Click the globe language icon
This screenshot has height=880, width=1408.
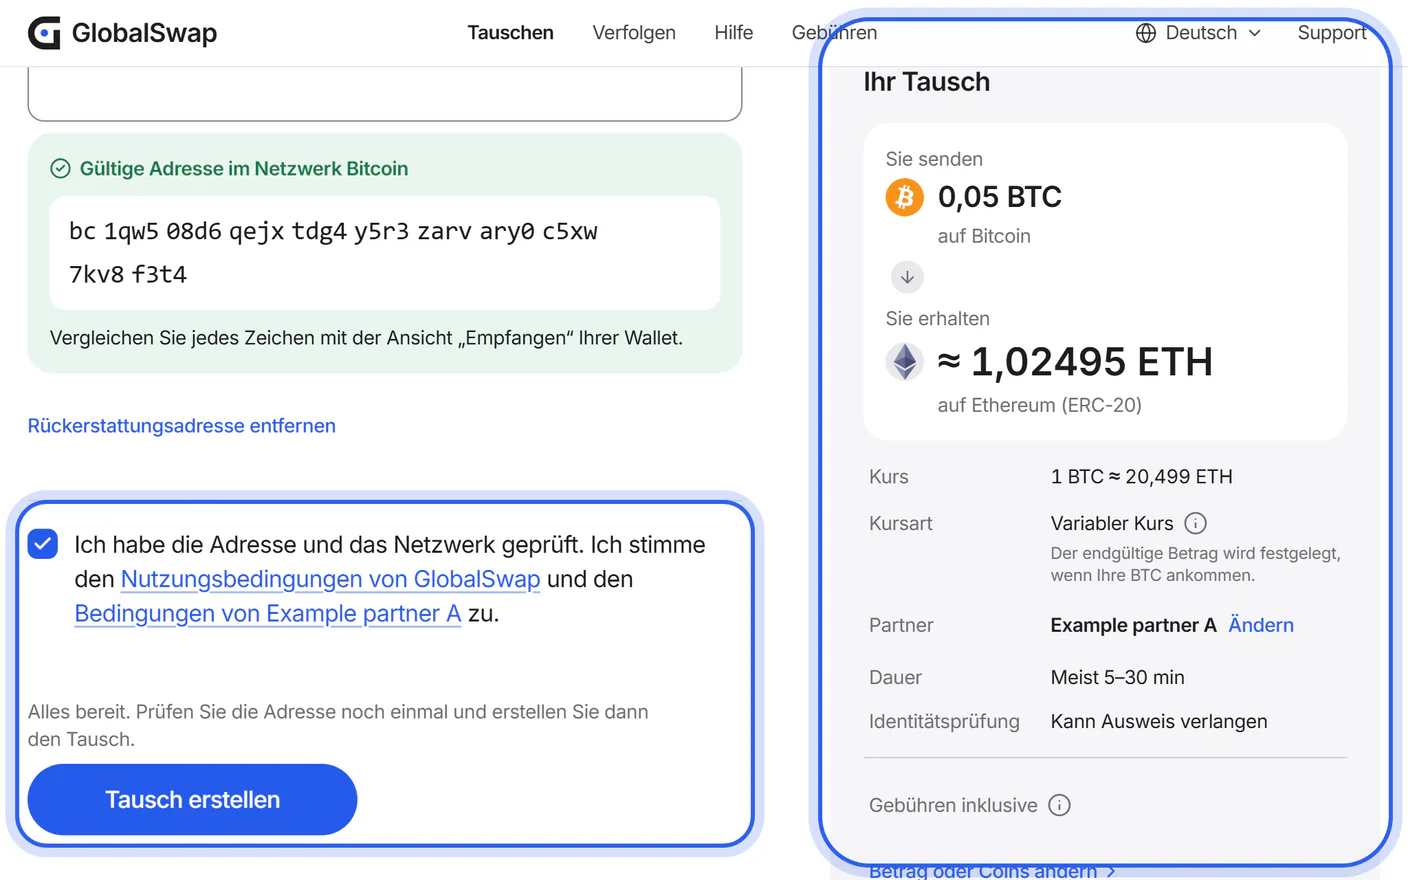click(1146, 33)
